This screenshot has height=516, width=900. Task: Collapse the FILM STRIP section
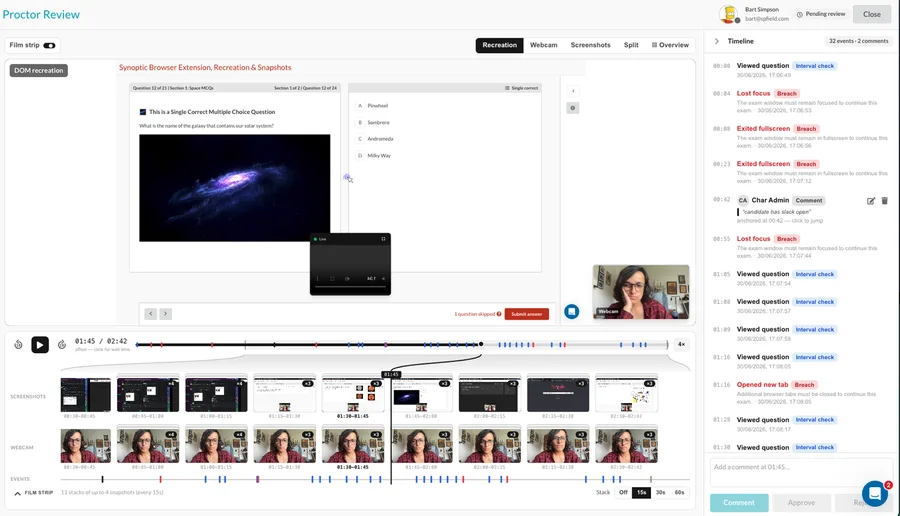[17, 493]
